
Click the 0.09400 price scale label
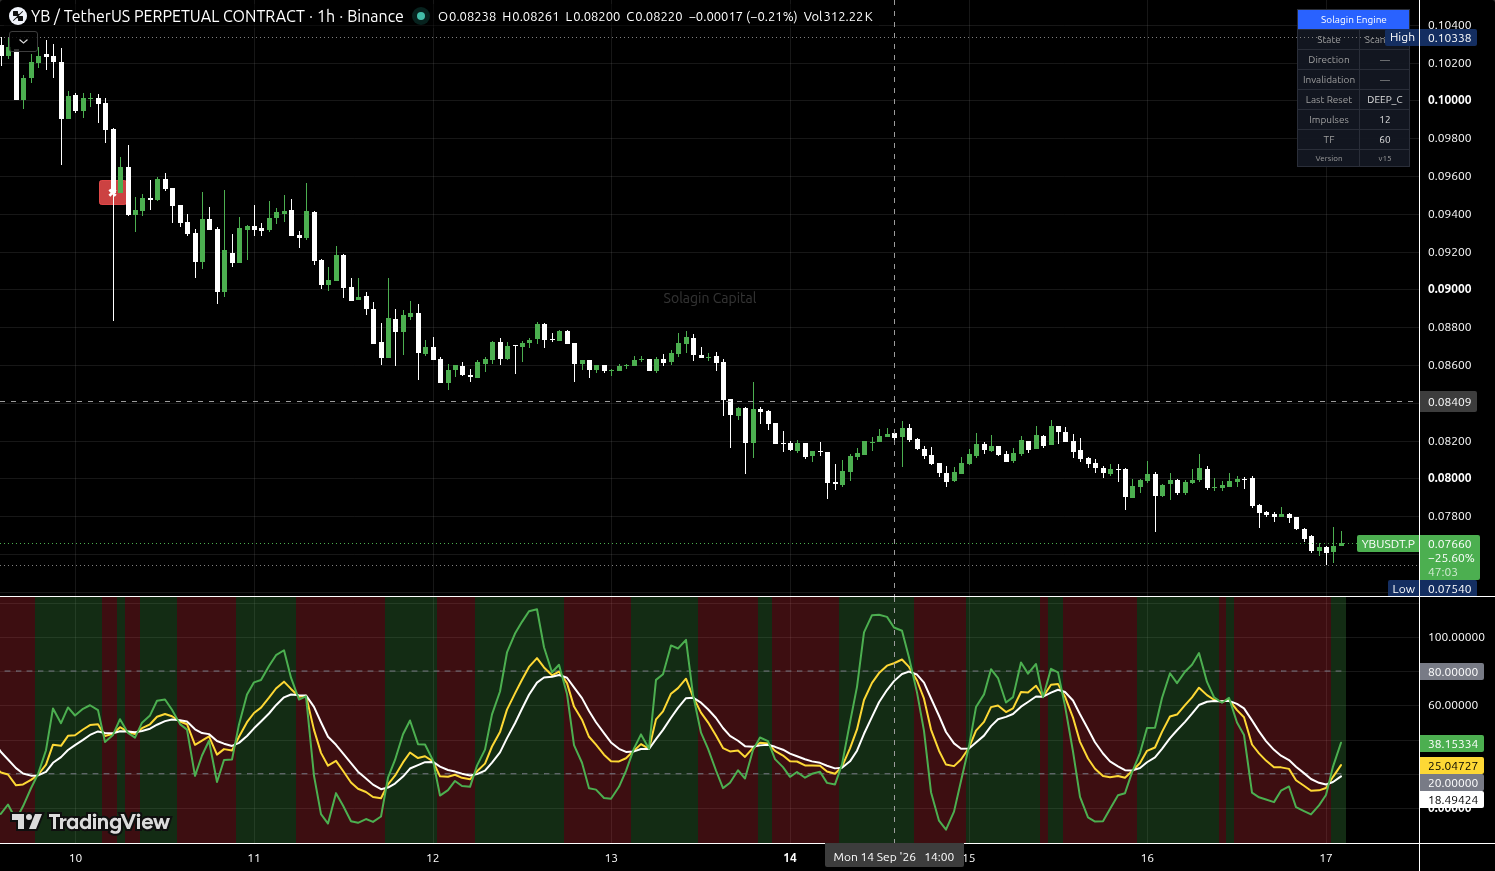pos(1449,214)
